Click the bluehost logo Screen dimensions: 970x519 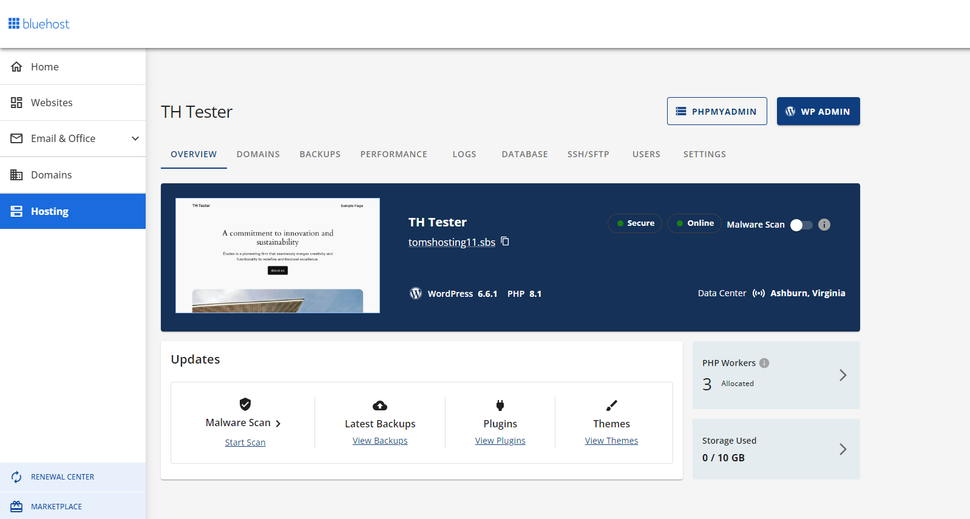(38, 24)
